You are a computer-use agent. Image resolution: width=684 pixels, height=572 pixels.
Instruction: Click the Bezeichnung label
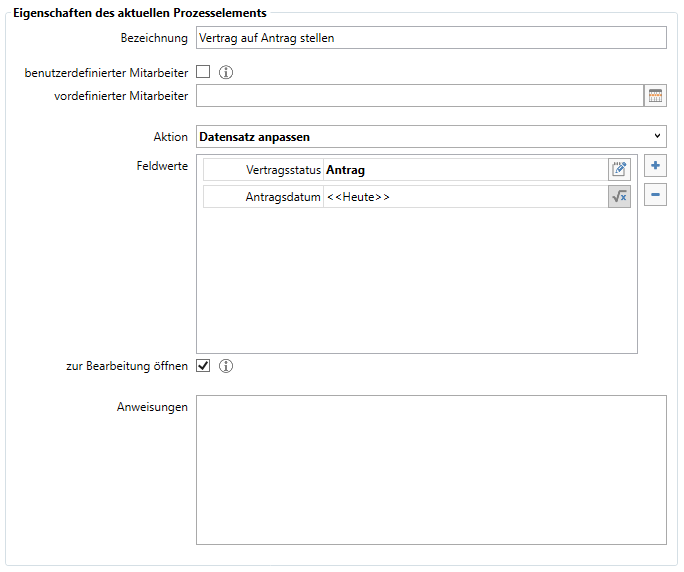pyautogui.click(x=154, y=38)
